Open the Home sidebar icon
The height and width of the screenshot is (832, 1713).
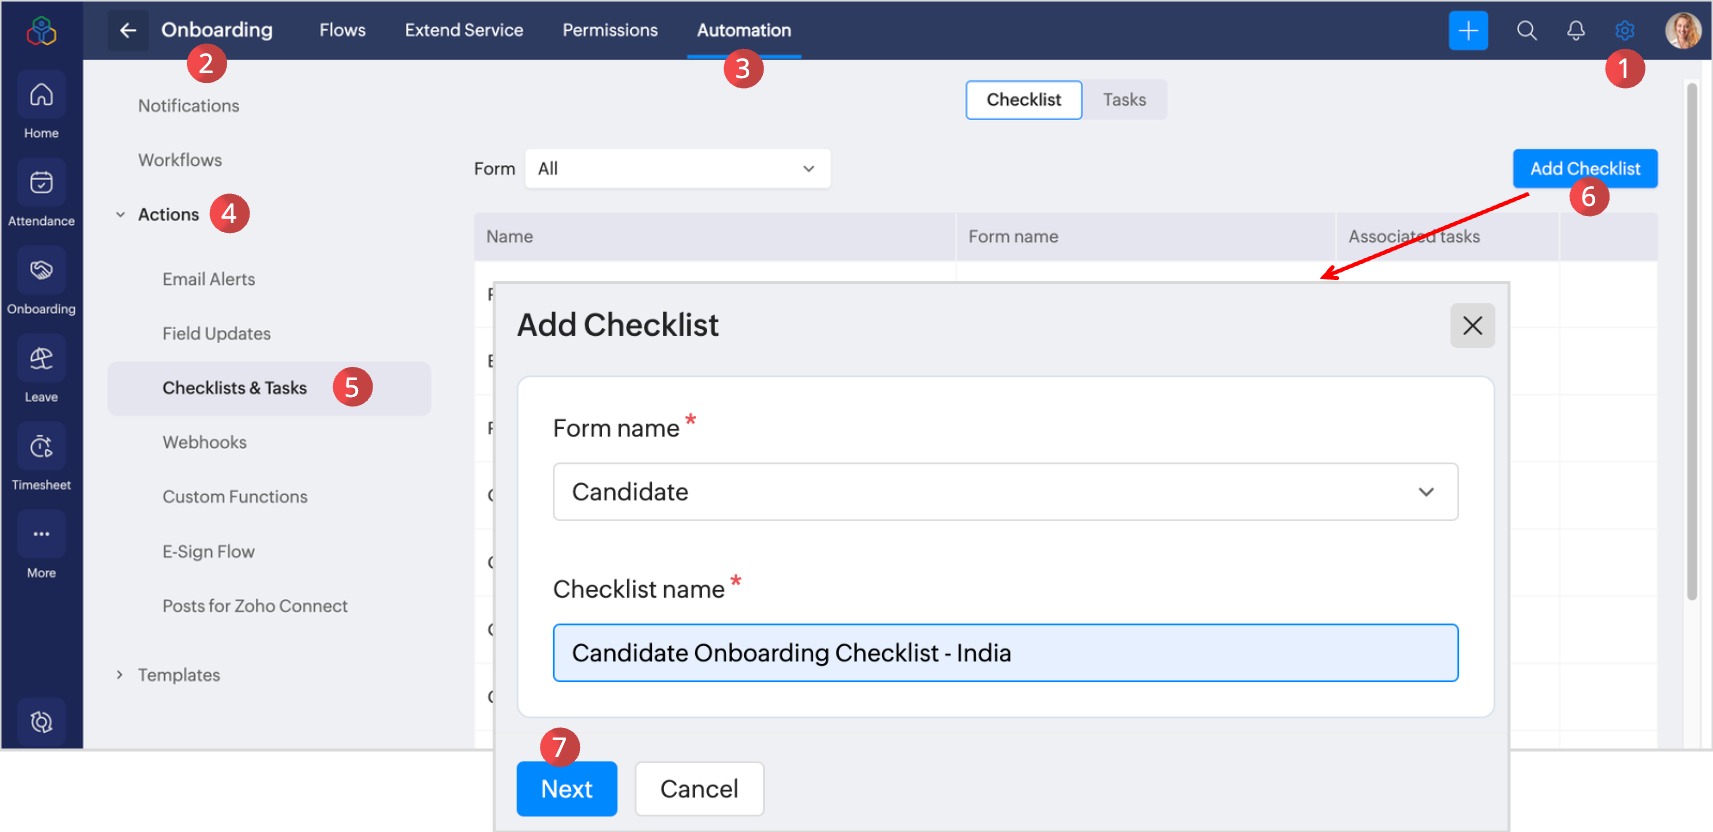pos(41,96)
